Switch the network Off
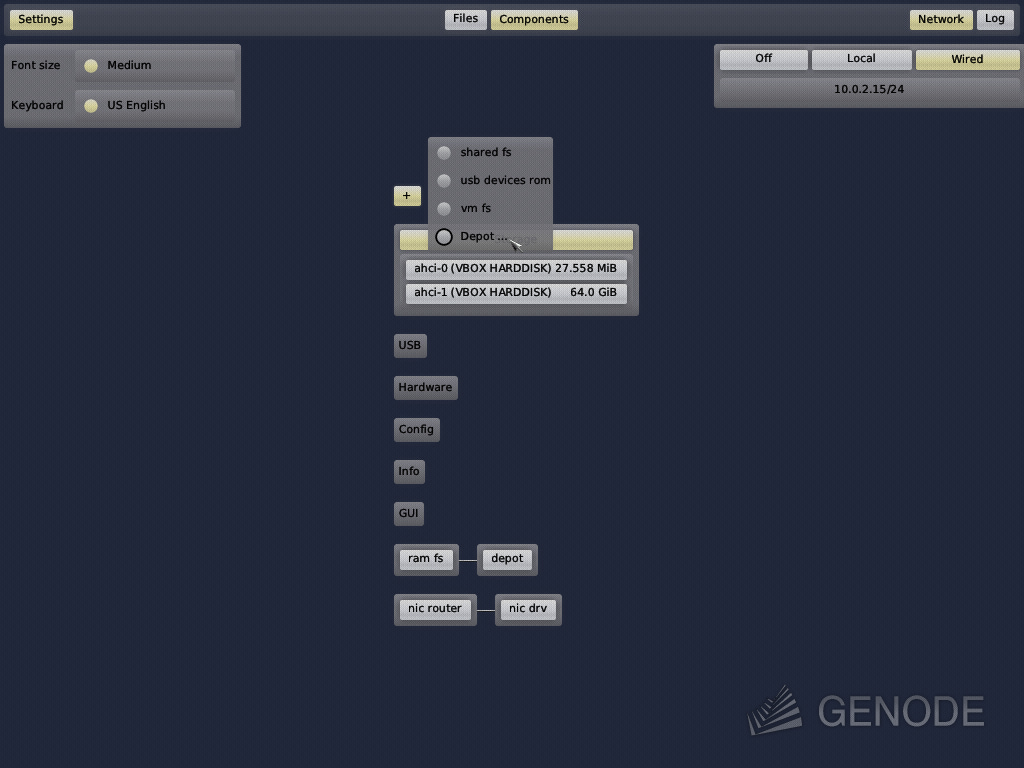Screen dimensions: 1024x768 coord(762,59)
